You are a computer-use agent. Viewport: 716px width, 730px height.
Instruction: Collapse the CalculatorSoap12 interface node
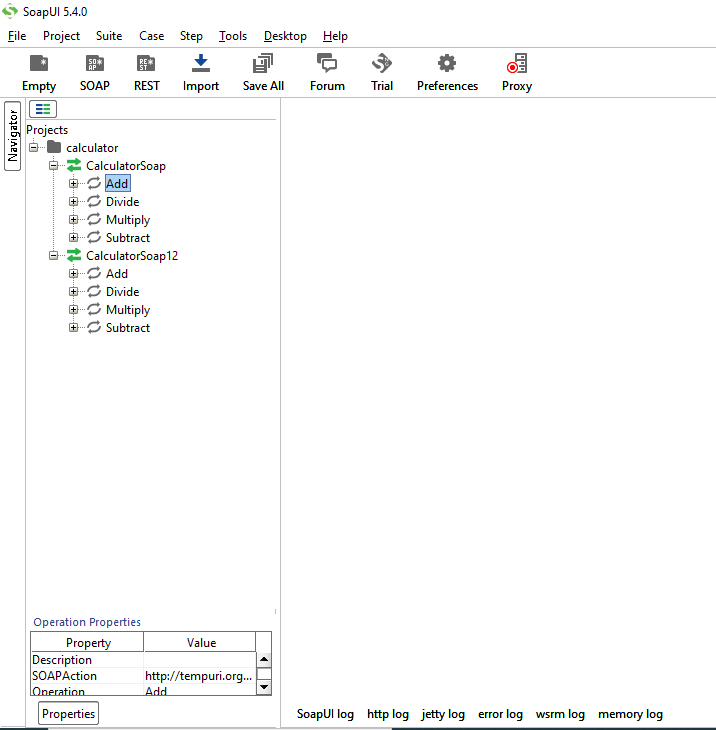(54, 256)
